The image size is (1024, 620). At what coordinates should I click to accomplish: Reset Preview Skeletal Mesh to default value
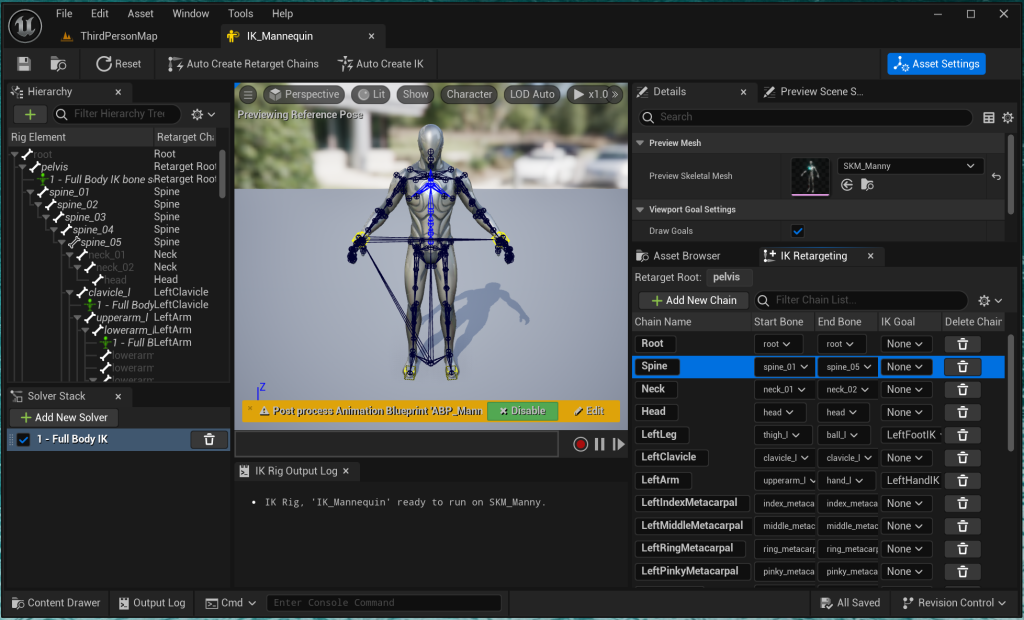996,176
